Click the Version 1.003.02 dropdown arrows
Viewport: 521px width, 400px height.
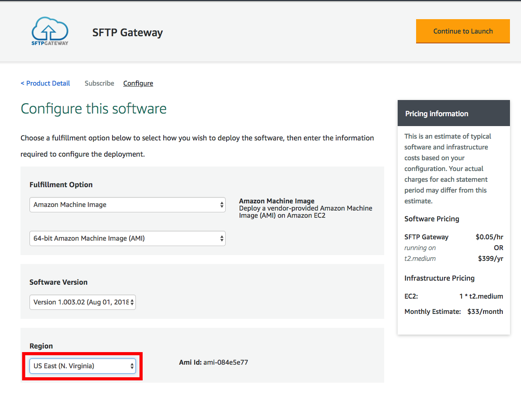click(x=132, y=302)
